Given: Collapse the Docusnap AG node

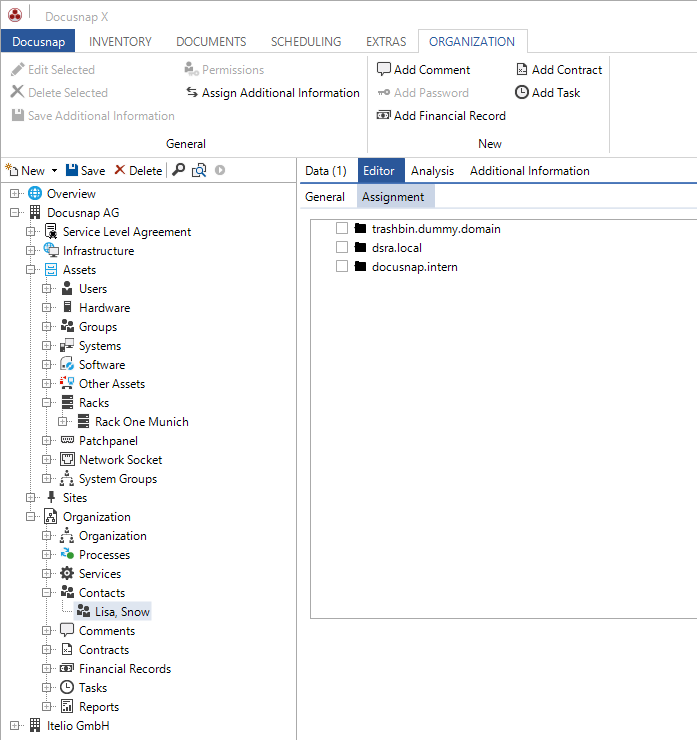Looking at the screenshot, I should [15, 212].
